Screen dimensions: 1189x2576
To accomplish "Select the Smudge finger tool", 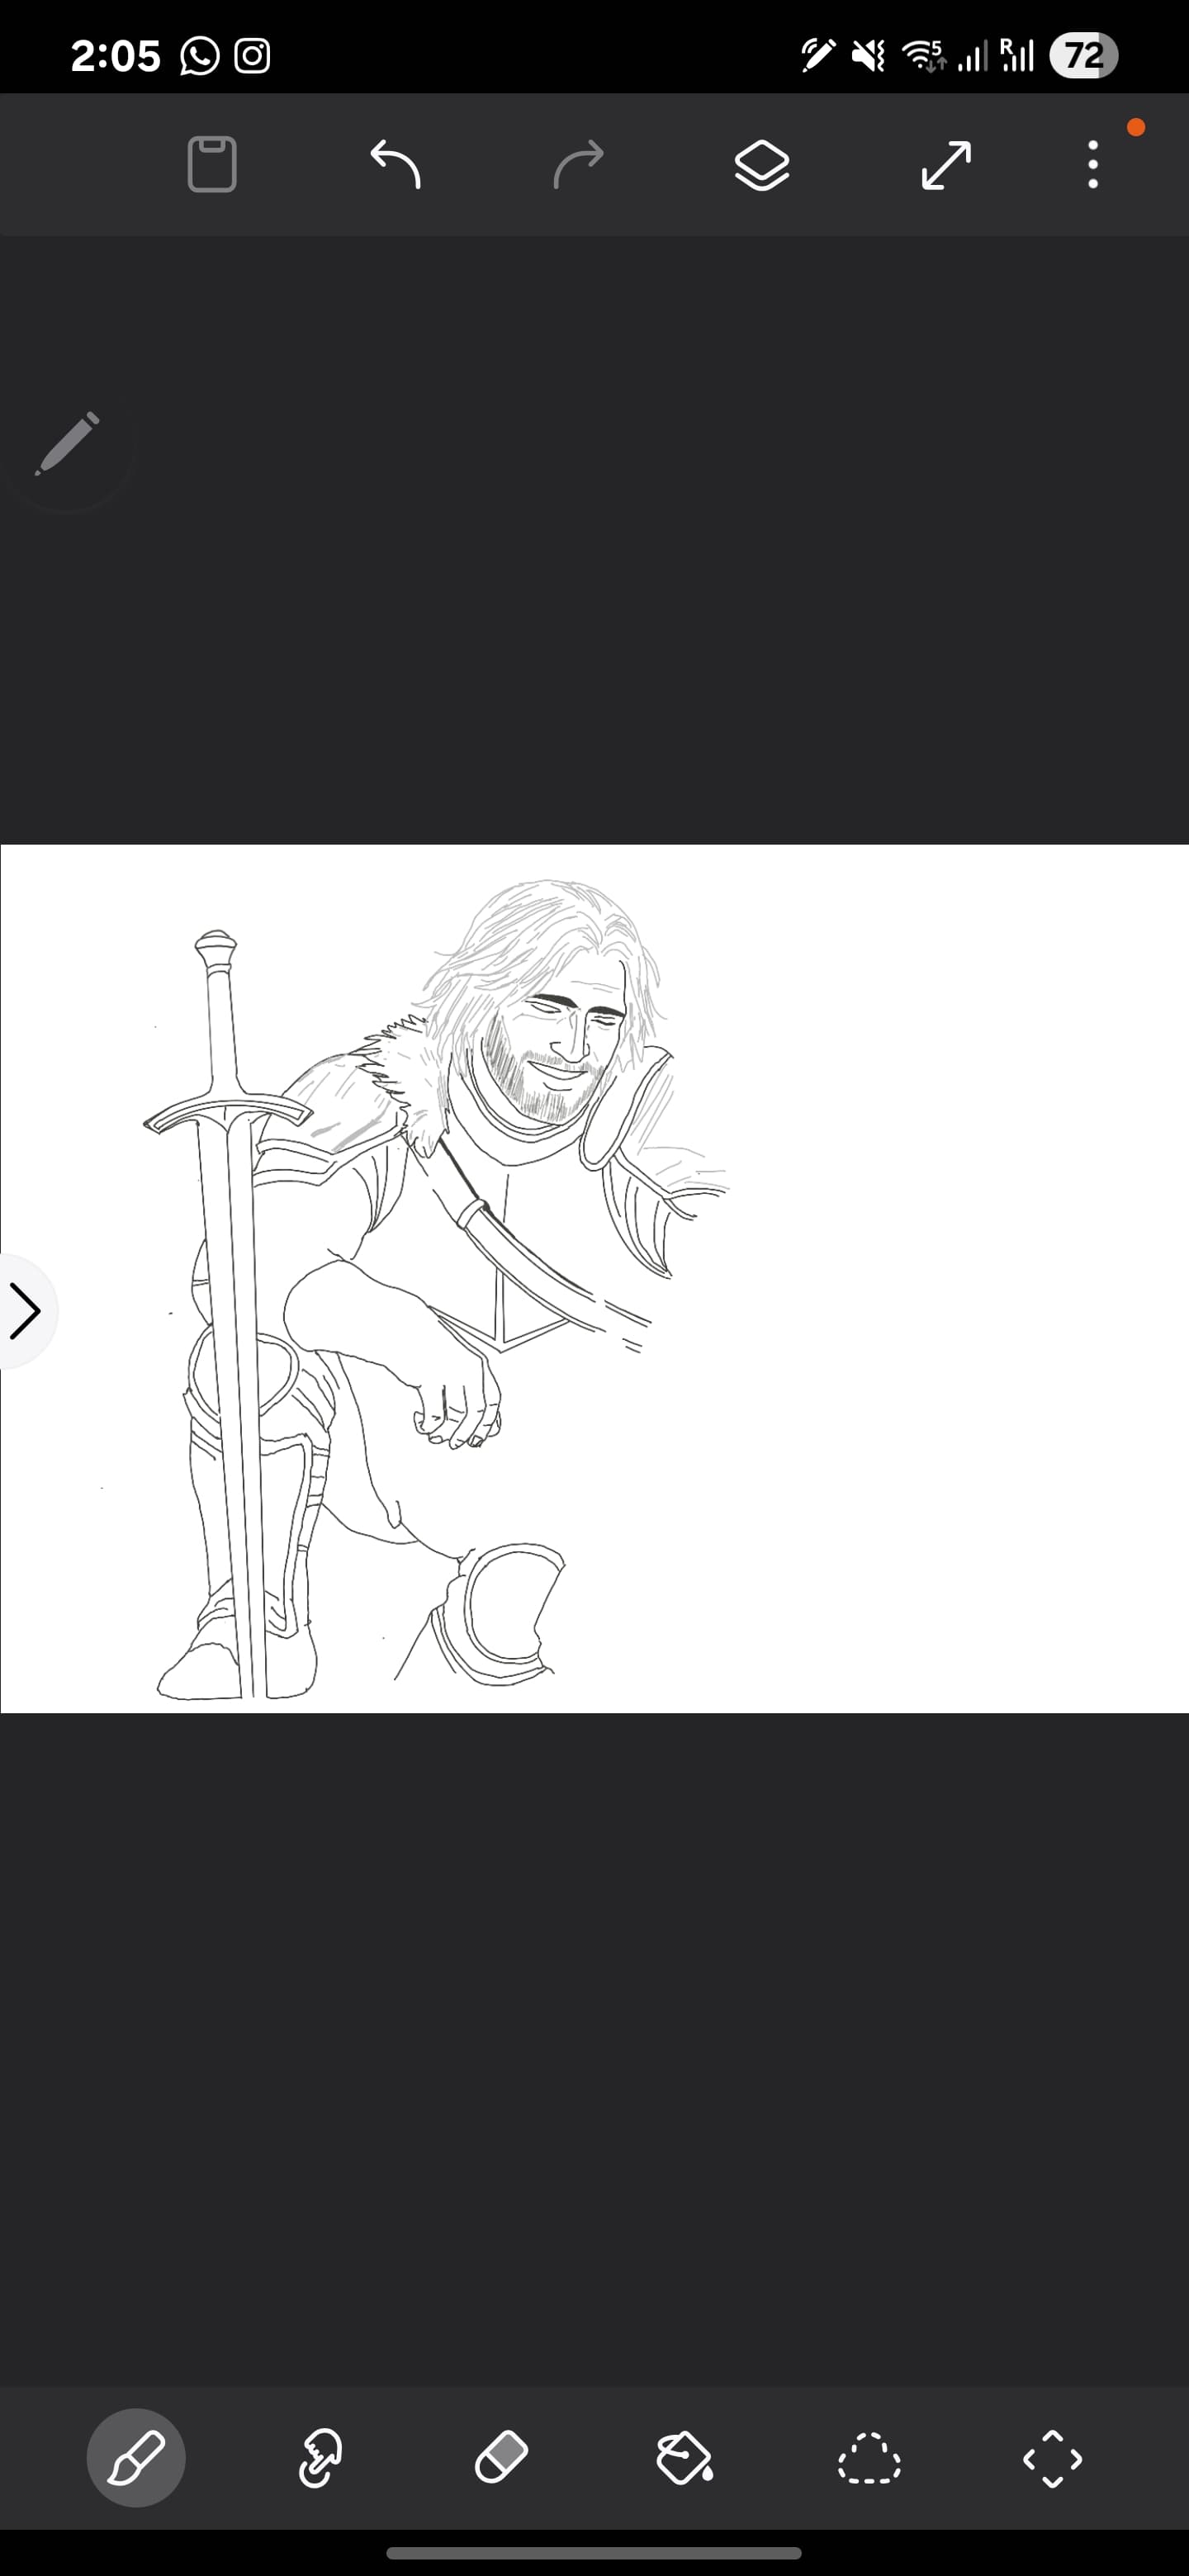I will point(320,2457).
